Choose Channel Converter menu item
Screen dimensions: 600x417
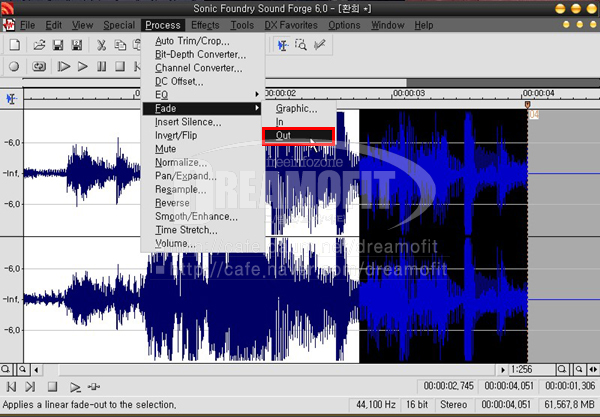point(202,68)
